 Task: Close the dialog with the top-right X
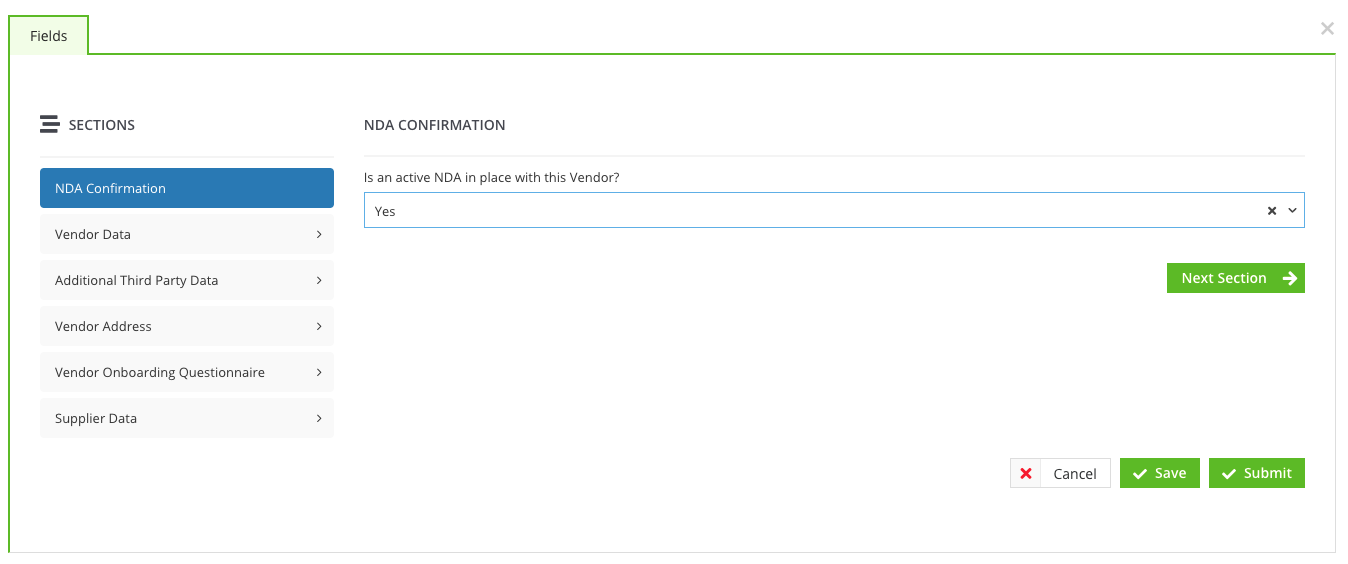(1327, 29)
